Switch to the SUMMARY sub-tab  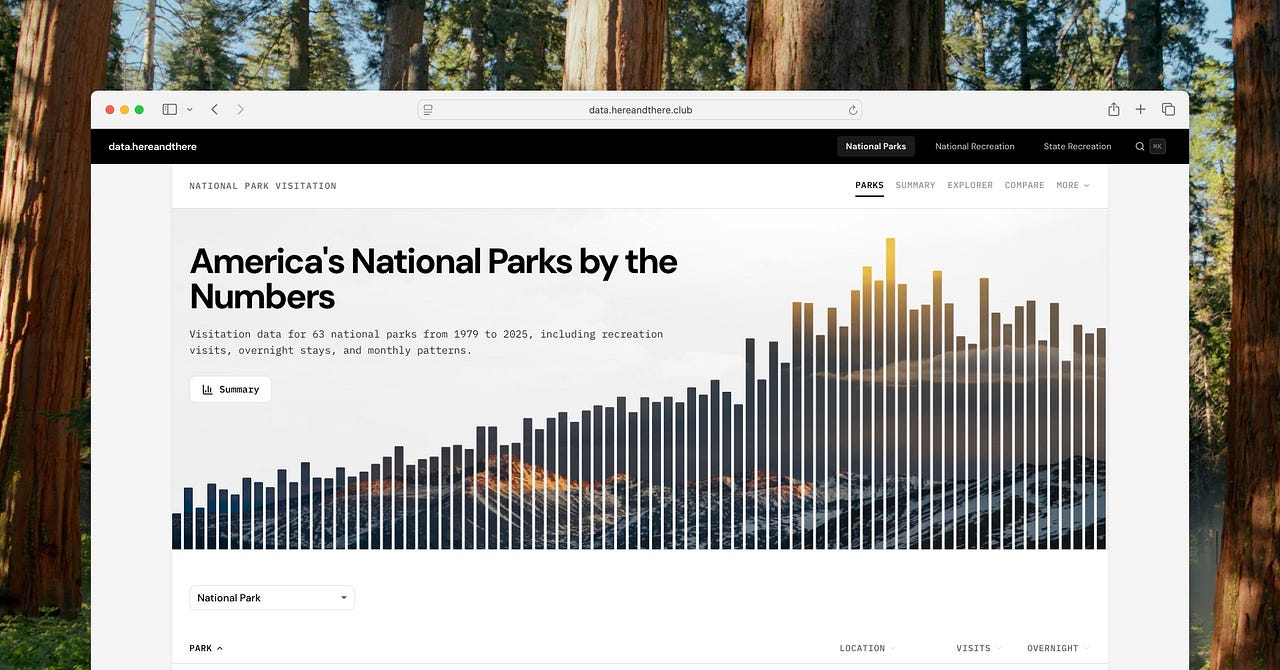pos(915,186)
